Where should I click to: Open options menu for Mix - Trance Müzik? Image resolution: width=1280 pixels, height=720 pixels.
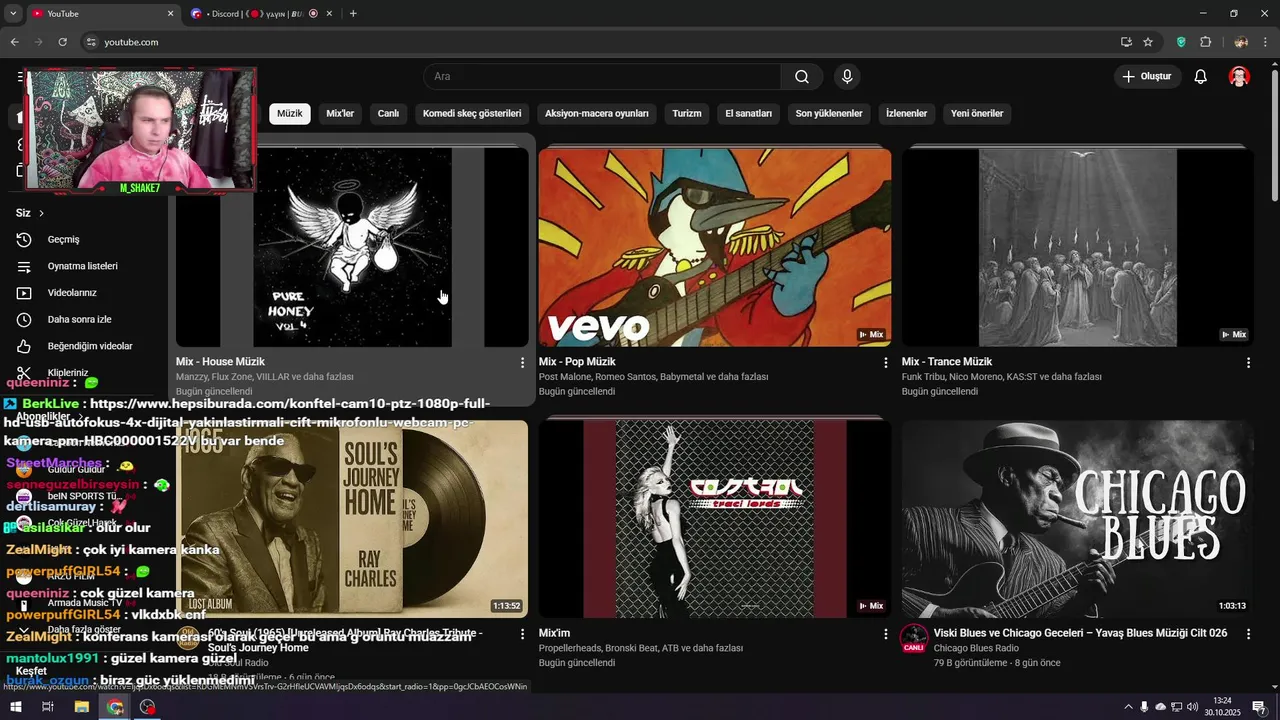1248,363
